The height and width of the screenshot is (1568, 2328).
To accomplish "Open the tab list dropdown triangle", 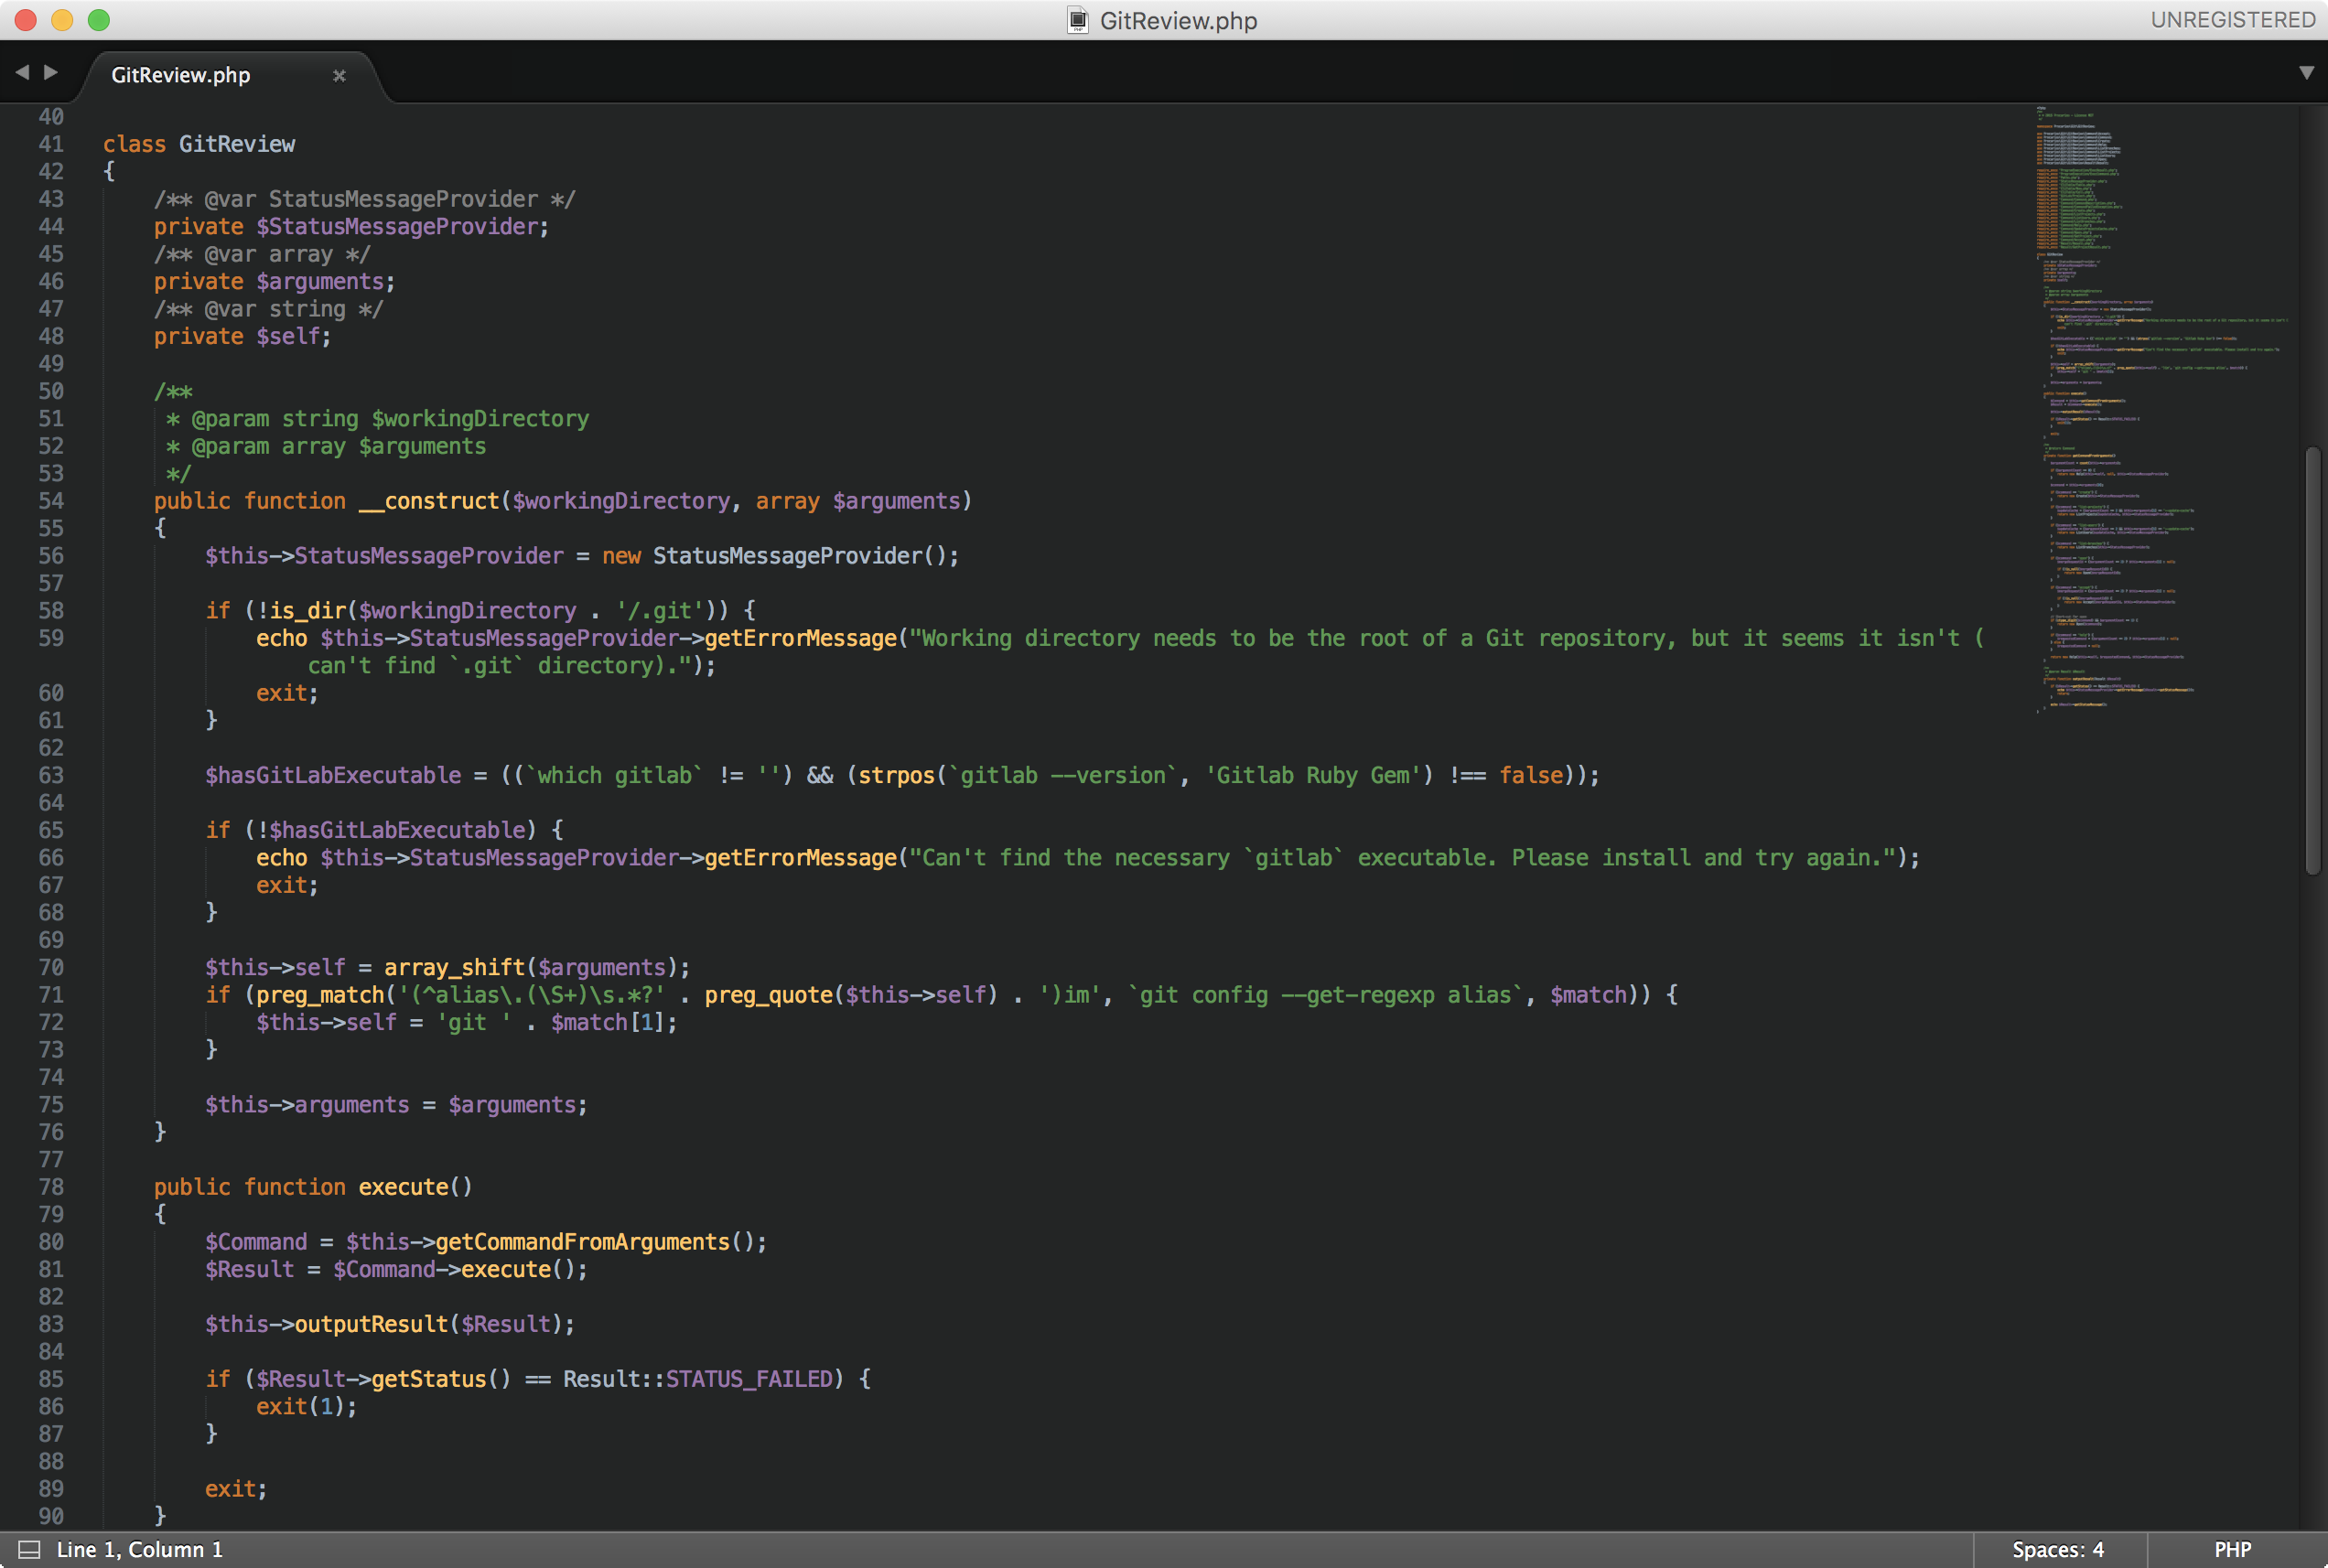I will point(2306,73).
